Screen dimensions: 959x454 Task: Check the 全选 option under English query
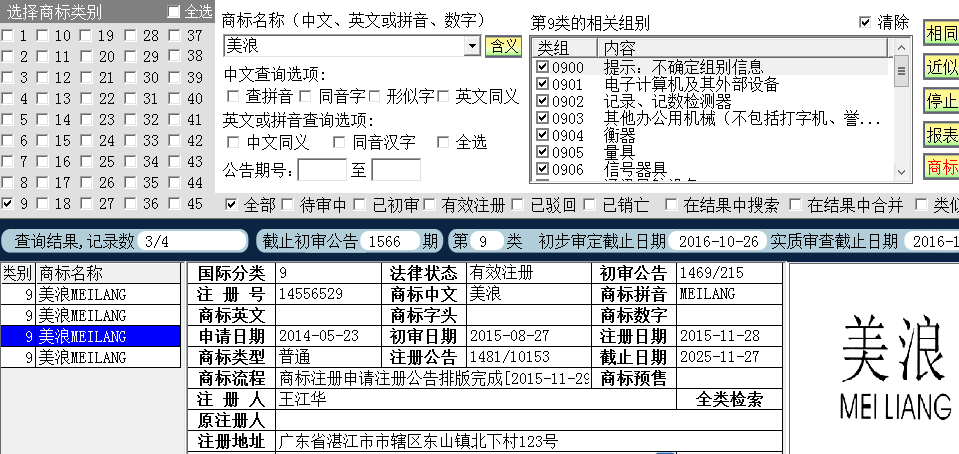(443, 143)
